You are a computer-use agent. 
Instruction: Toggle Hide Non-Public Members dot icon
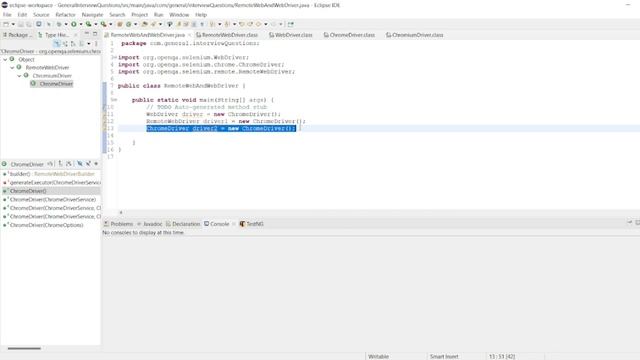(x=96, y=164)
